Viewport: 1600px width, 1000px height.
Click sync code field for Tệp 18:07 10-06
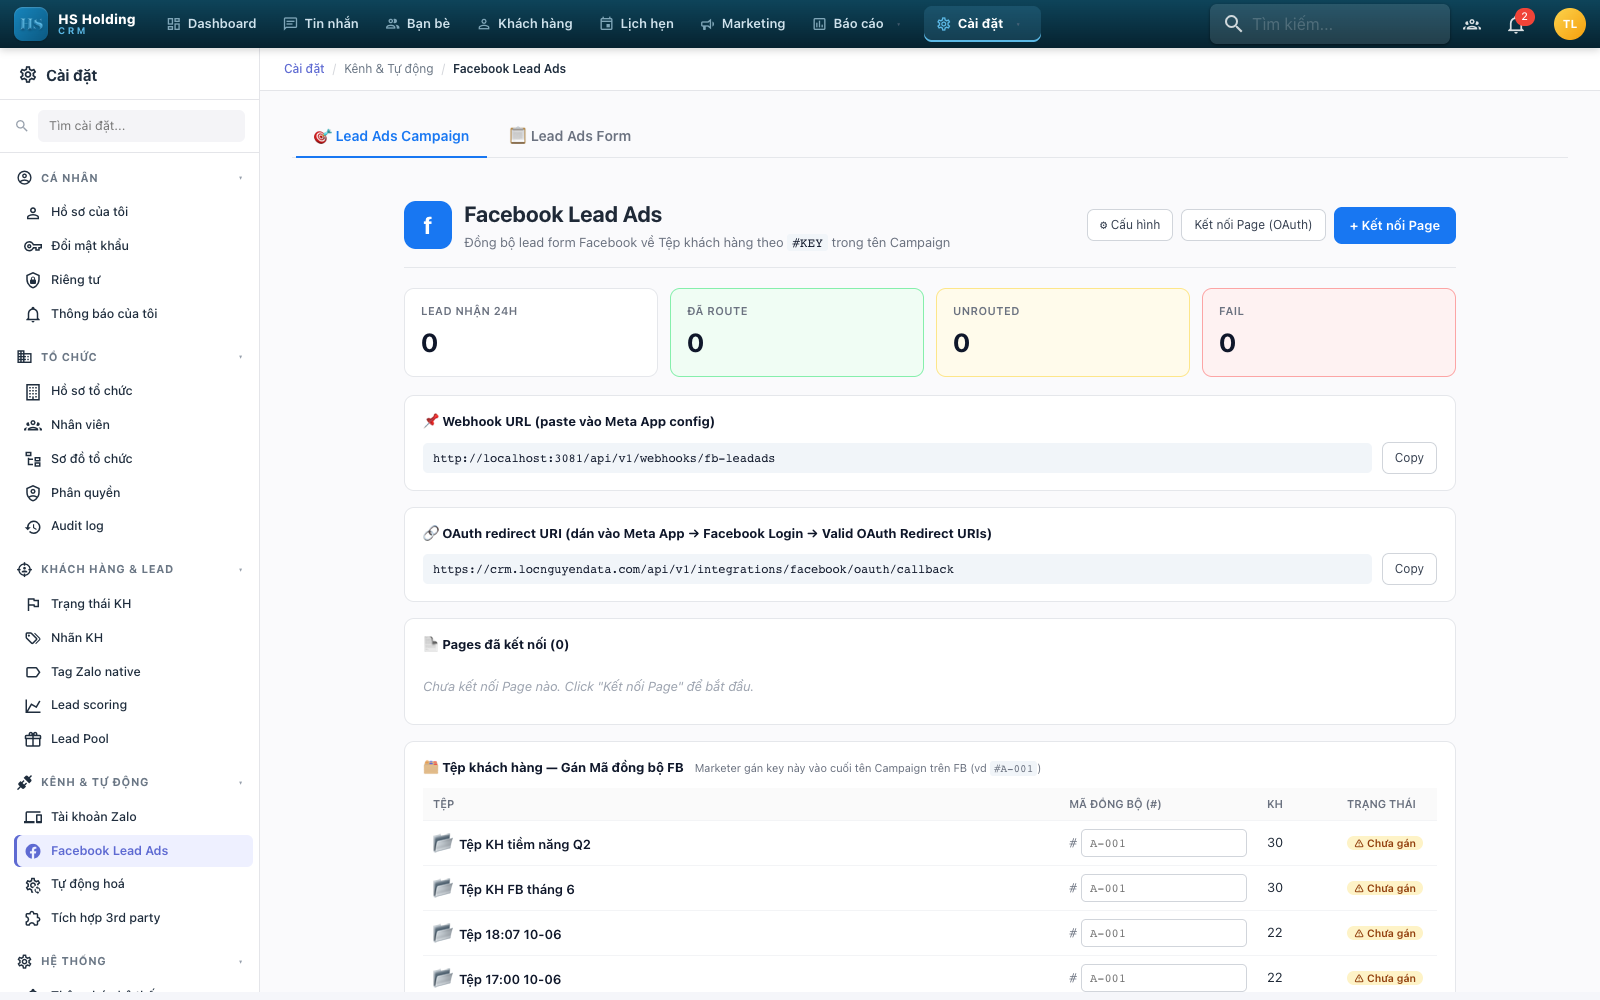[1164, 933]
